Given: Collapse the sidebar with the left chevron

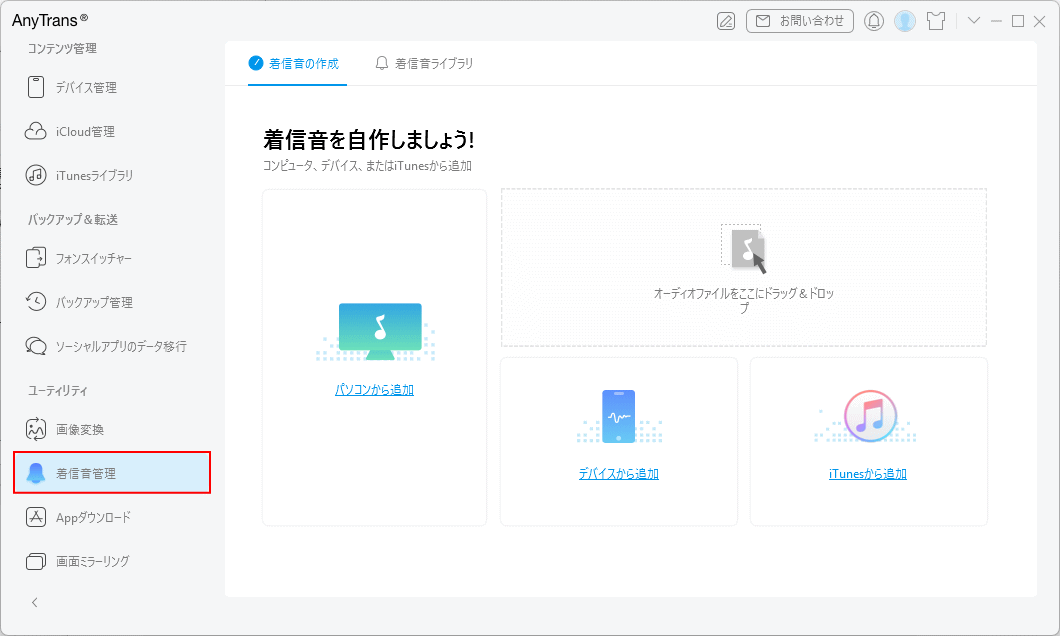Looking at the screenshot, I should [34, 603].
